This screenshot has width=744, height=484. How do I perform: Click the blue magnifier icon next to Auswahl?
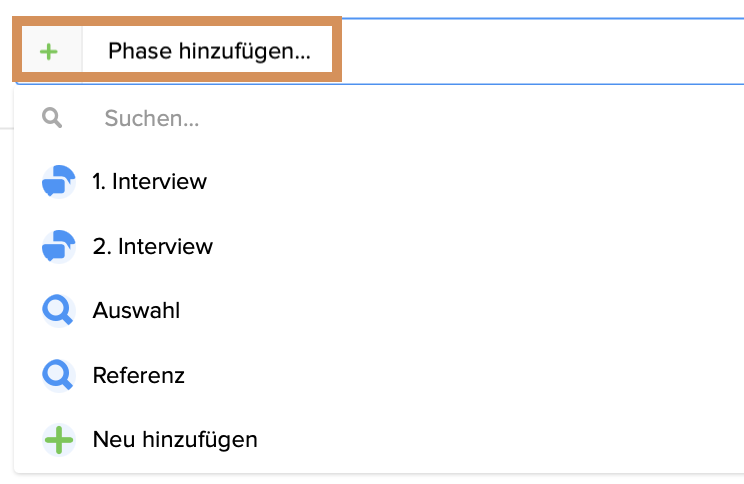(x=58, y=310)
